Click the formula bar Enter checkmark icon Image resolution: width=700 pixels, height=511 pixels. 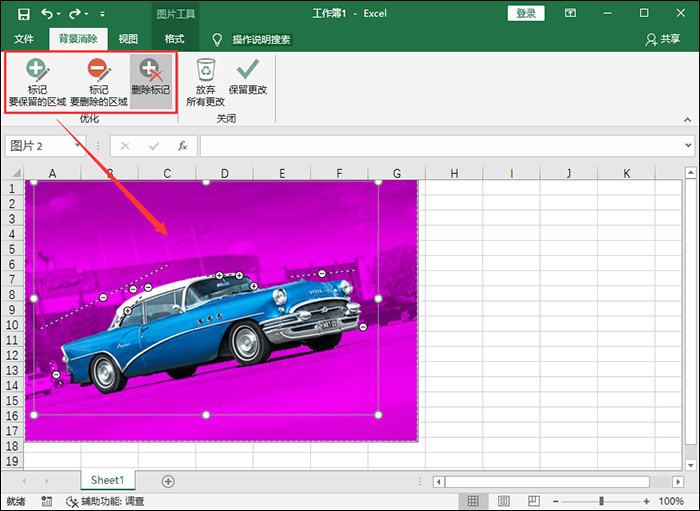coord(154,146)
